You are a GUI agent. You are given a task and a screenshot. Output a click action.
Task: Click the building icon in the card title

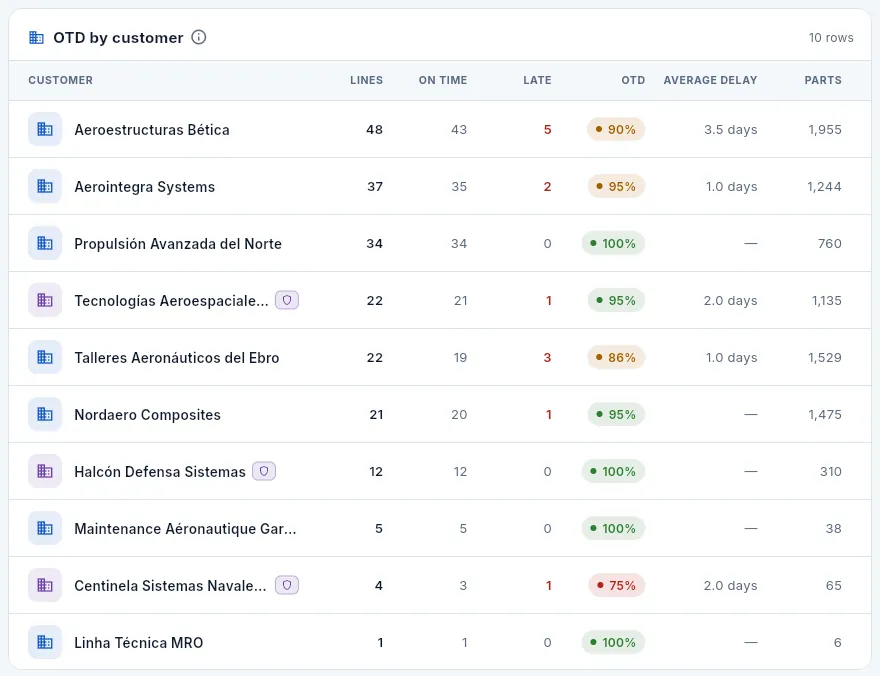pos(36,38)
